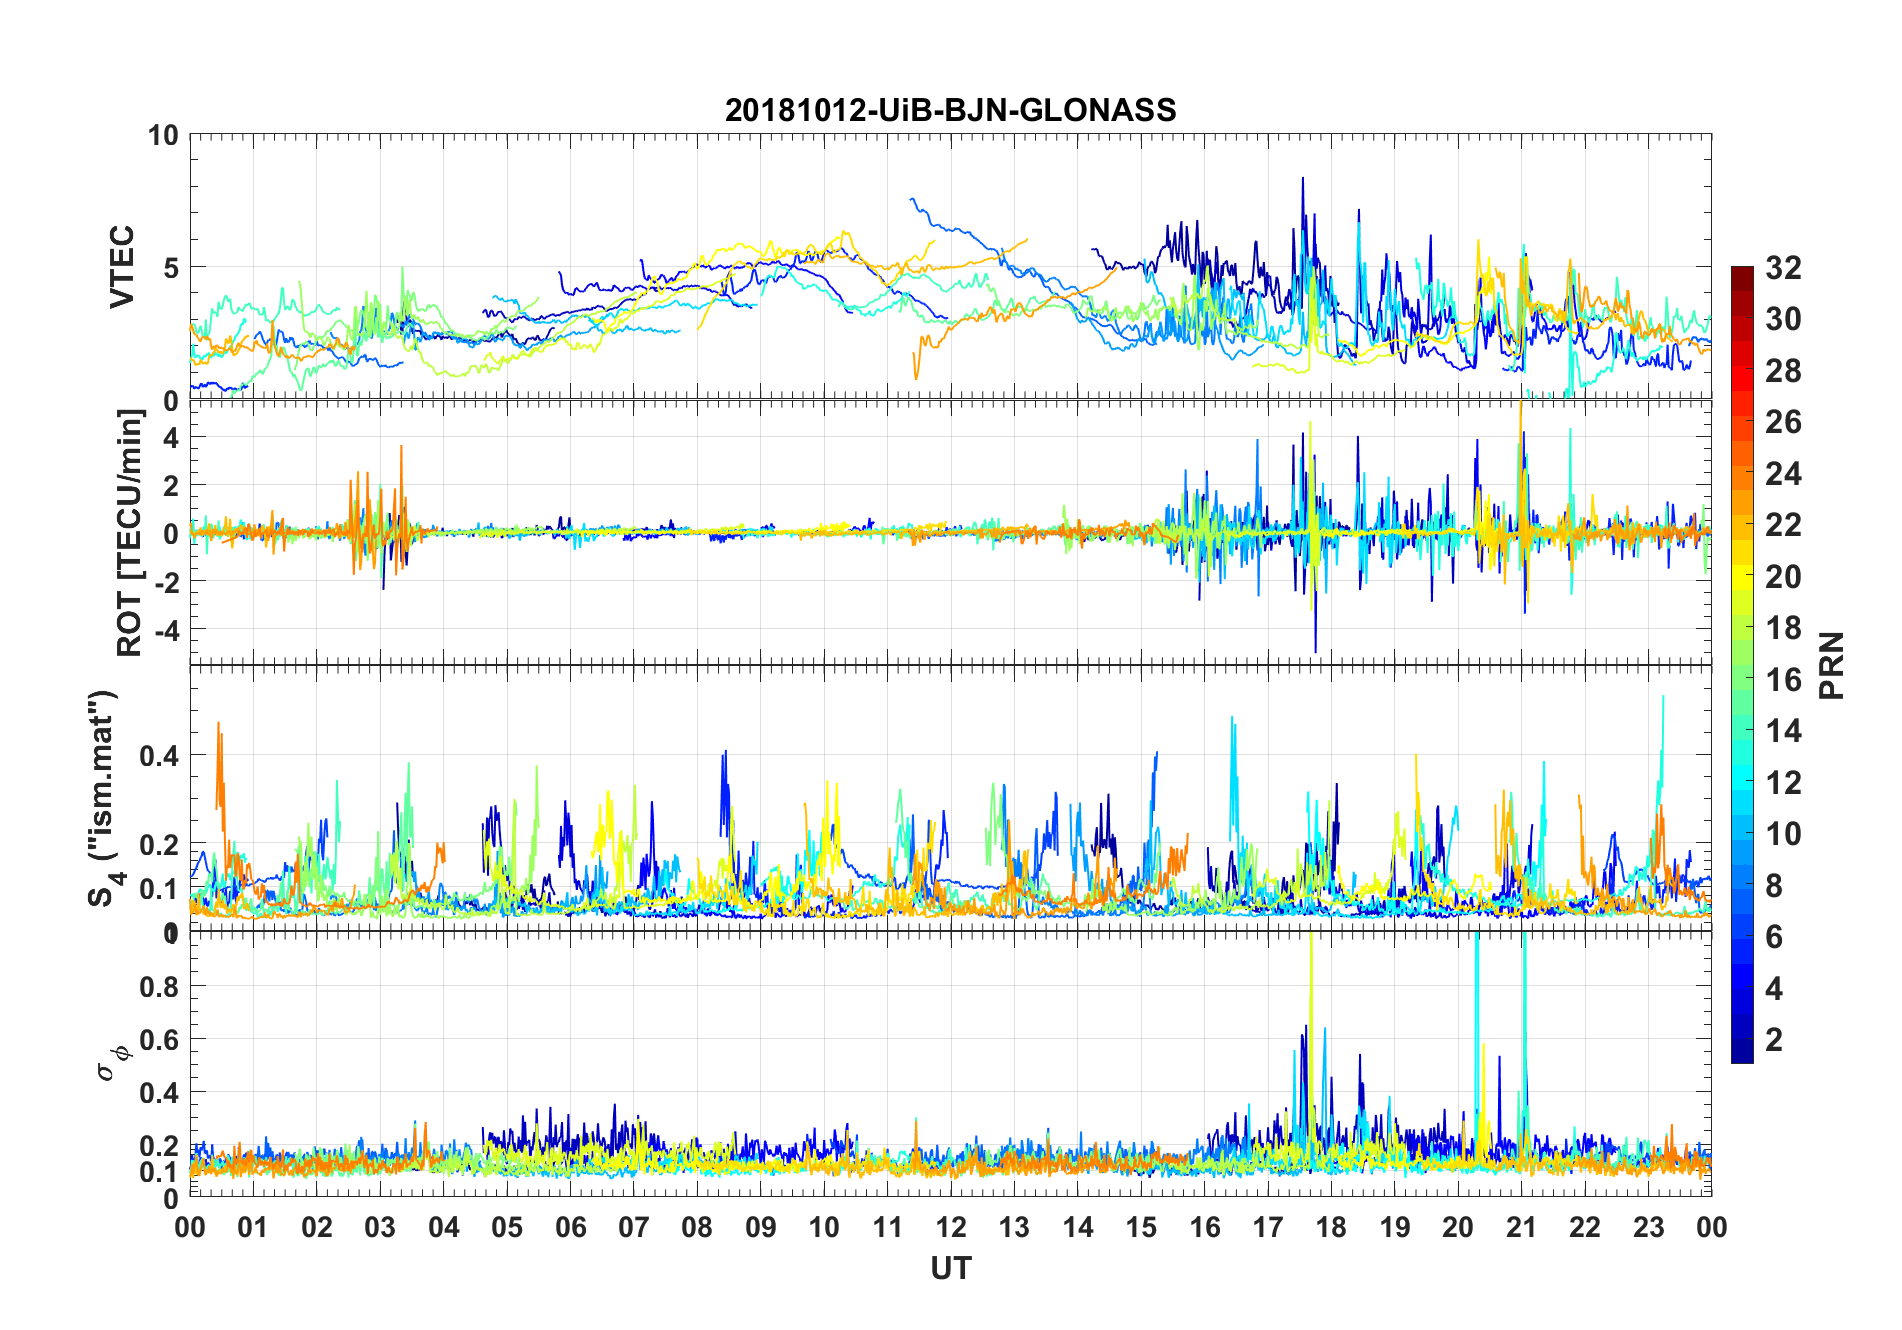Click the ROT axis tick label 2

pyautogui.click(x=171, y=486)
